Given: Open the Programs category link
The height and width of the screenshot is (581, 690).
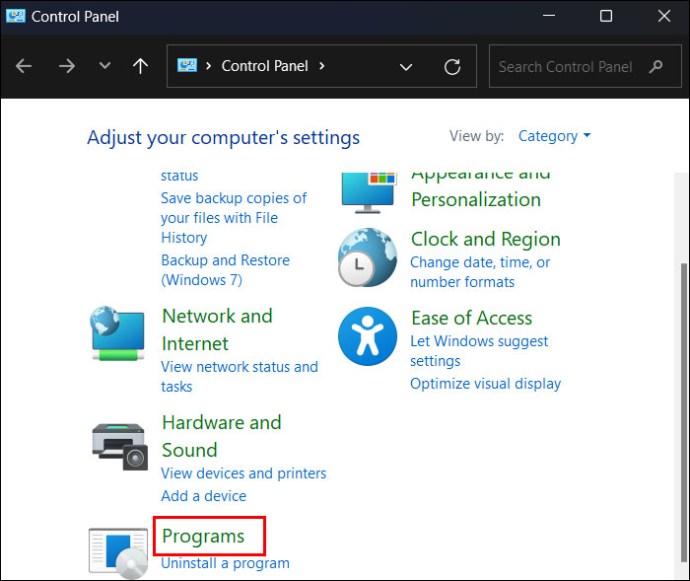Looking at the screenshot, I should (x=203, y=536).
